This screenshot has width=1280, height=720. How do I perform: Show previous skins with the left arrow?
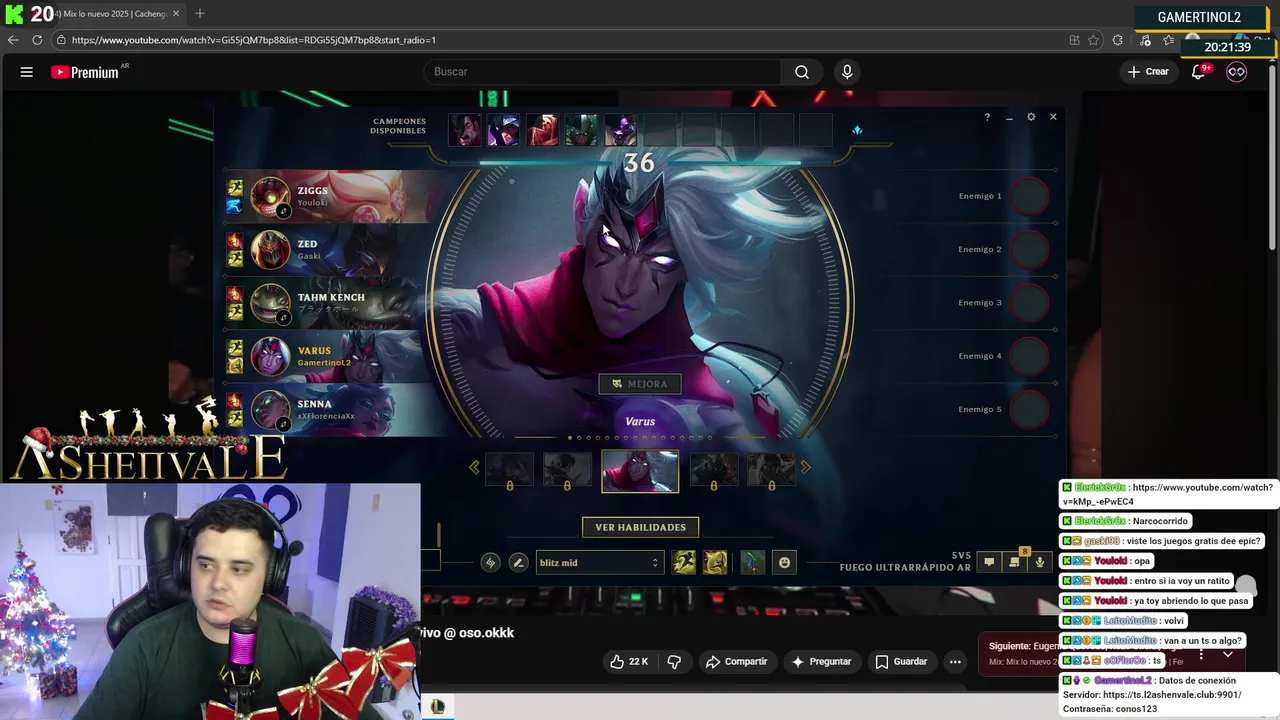474,467
